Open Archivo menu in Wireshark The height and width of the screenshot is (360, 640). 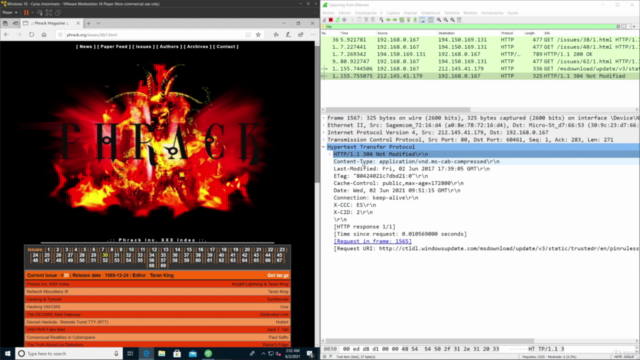click(x=329, y=13)
